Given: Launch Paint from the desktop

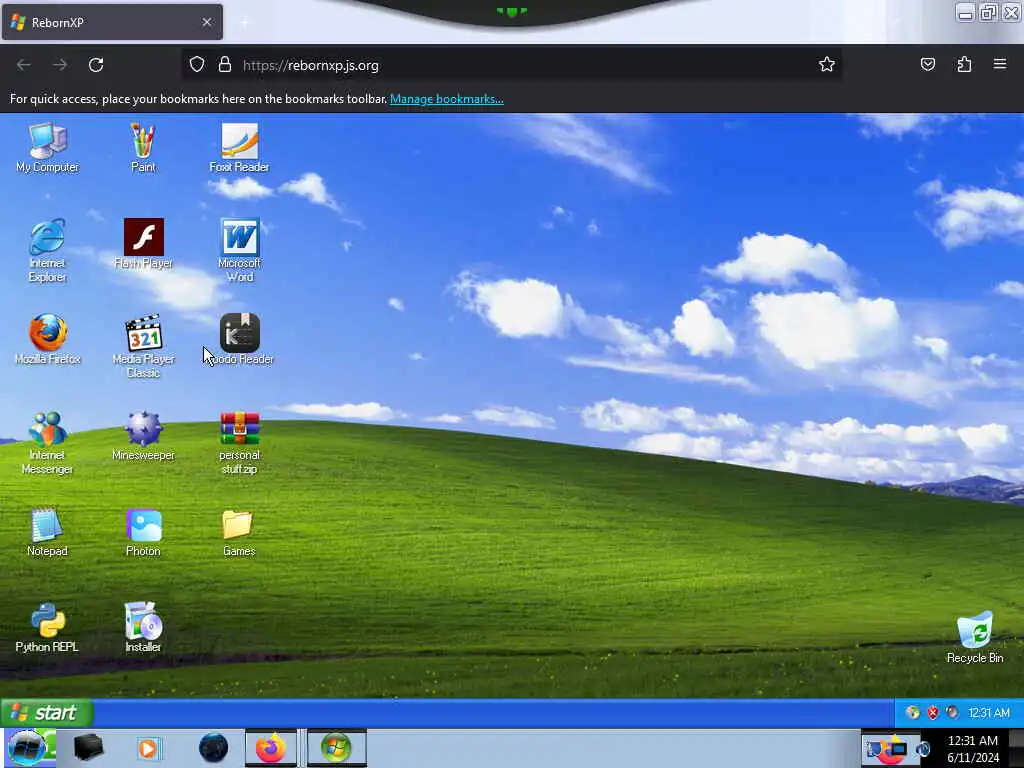Looking at the screenshot, I should pos(143,148).
